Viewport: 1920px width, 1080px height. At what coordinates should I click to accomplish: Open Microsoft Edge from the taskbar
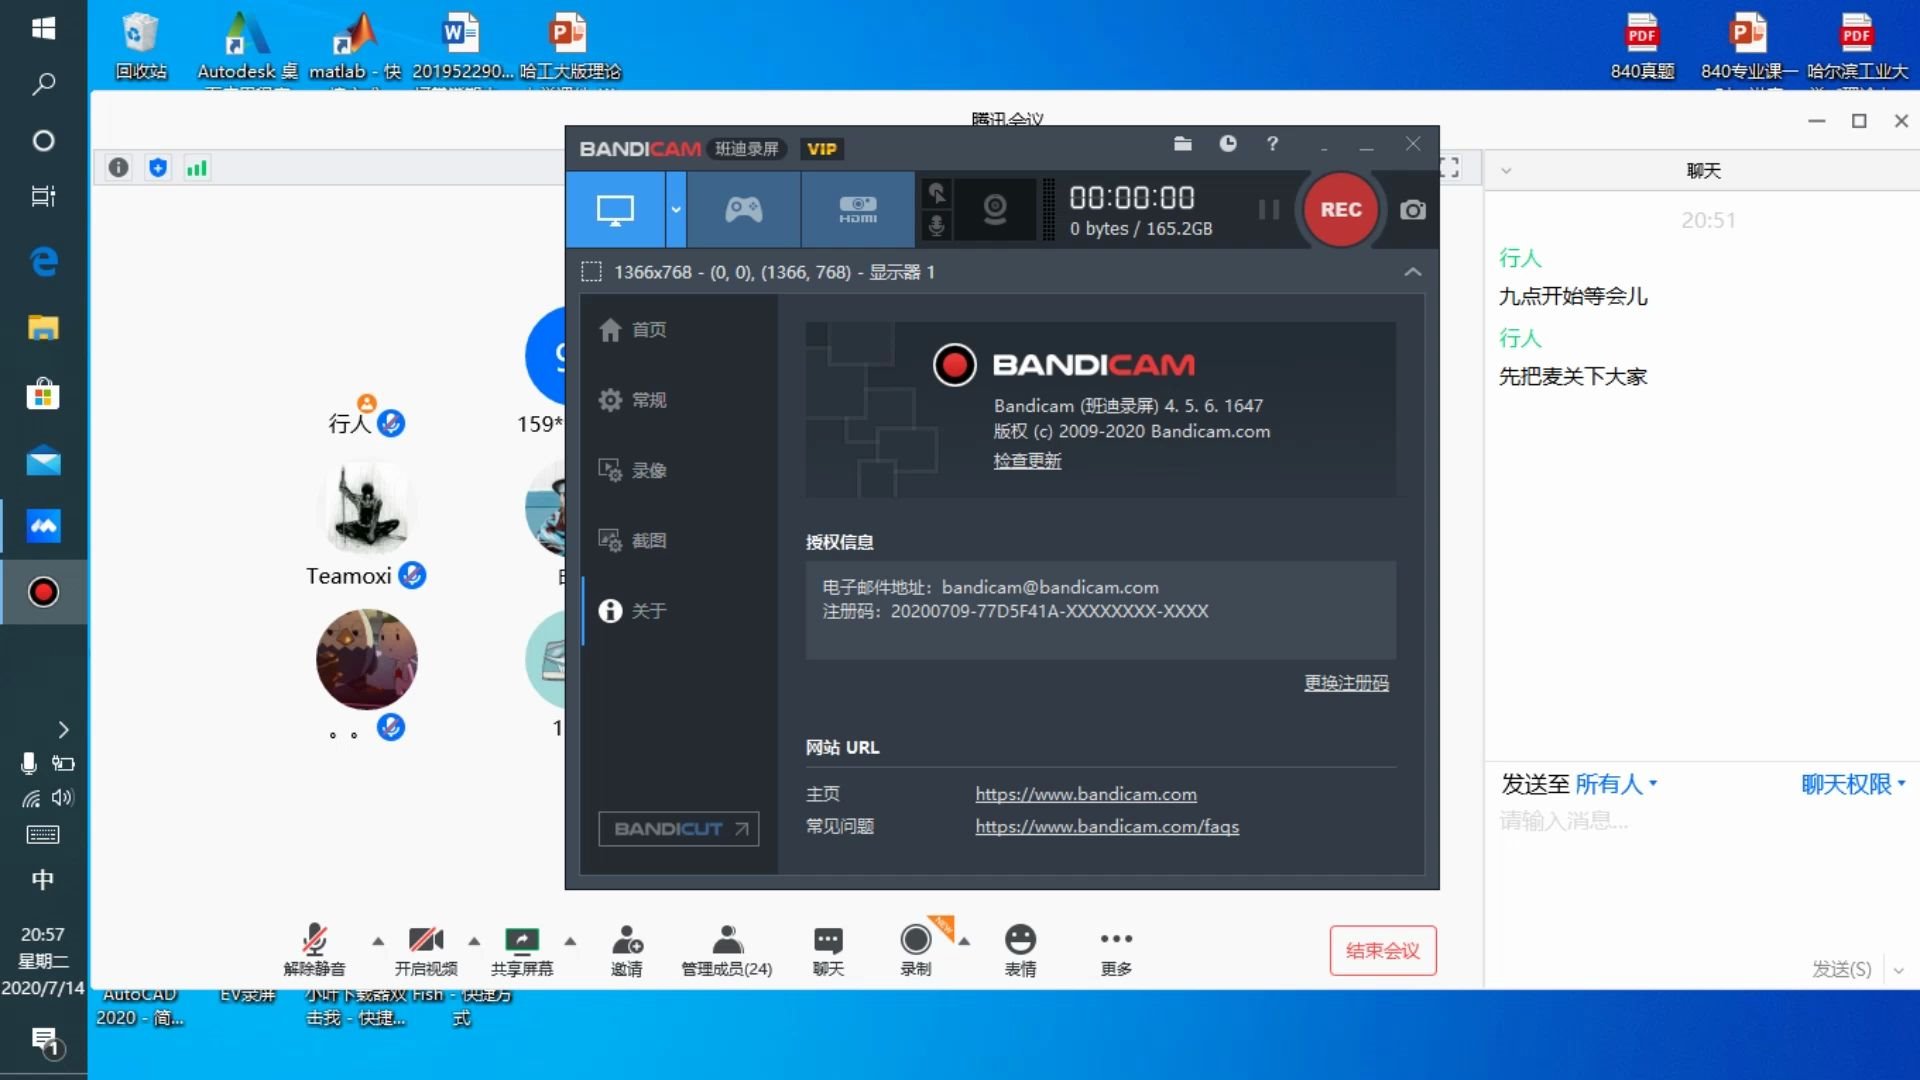click(43, 262)
